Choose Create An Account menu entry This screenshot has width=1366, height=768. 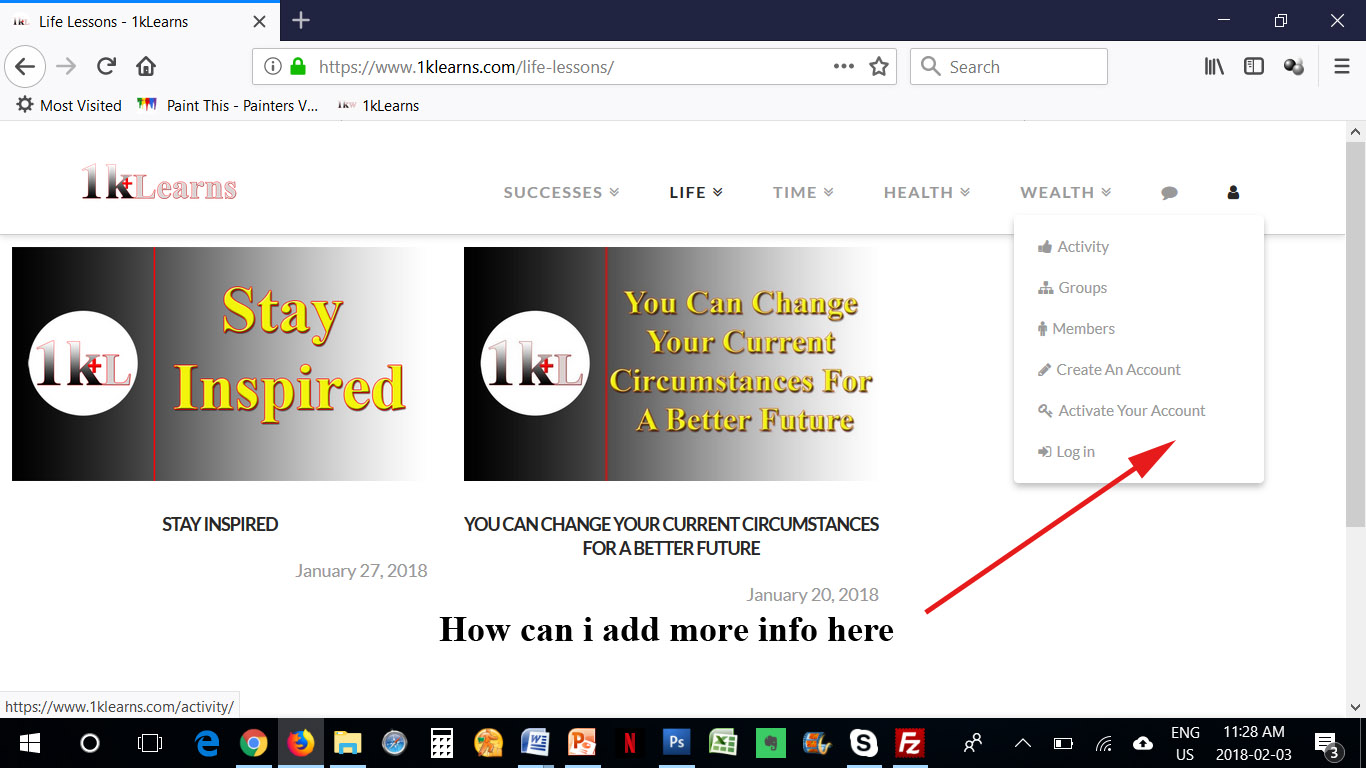[1117, 370]
